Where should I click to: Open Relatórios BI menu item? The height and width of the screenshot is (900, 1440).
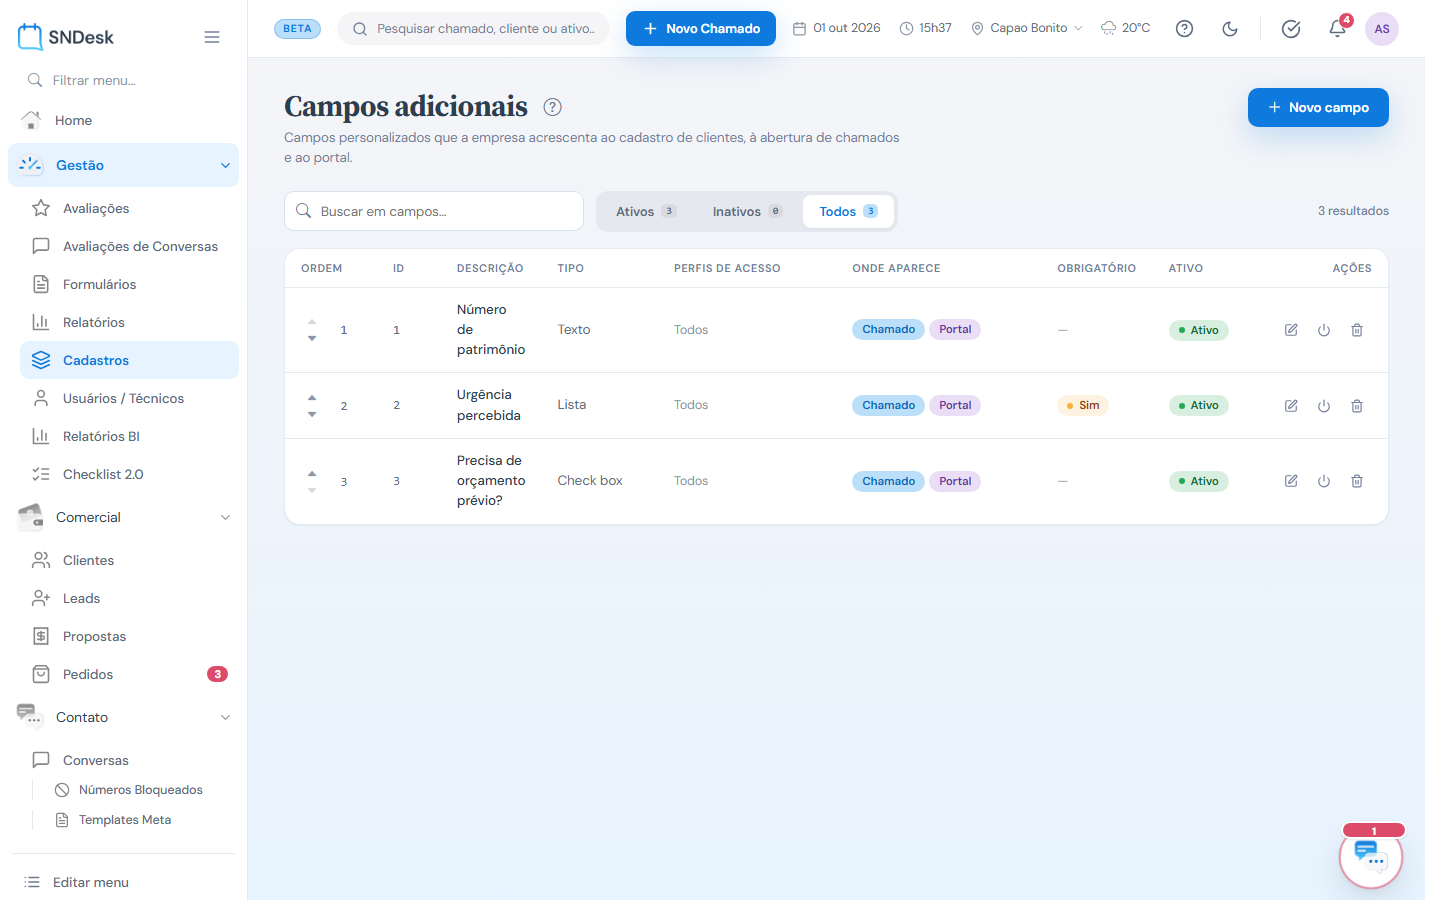click(x=129, y=436)
